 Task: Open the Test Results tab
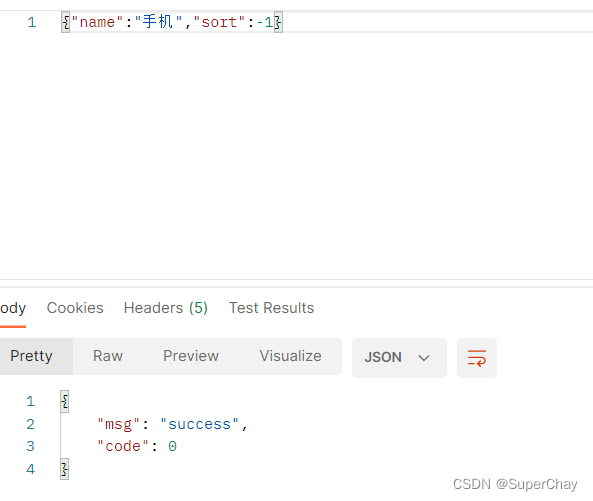271,308
